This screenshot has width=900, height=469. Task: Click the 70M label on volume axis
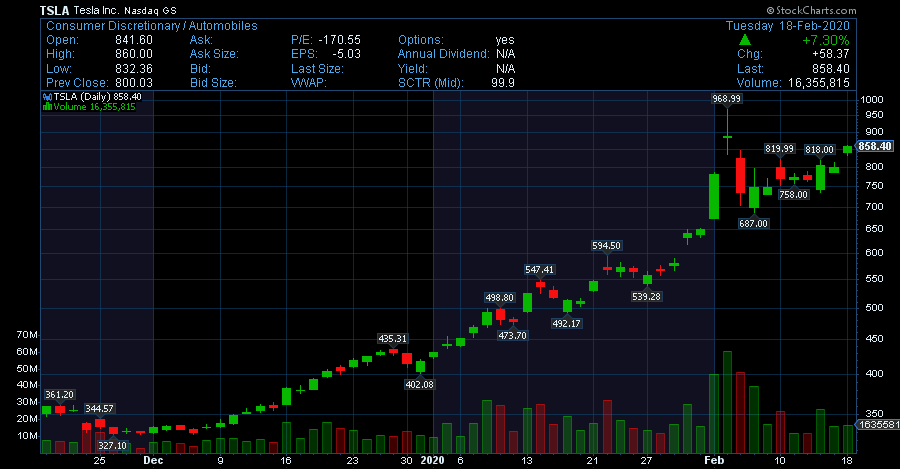27,335
